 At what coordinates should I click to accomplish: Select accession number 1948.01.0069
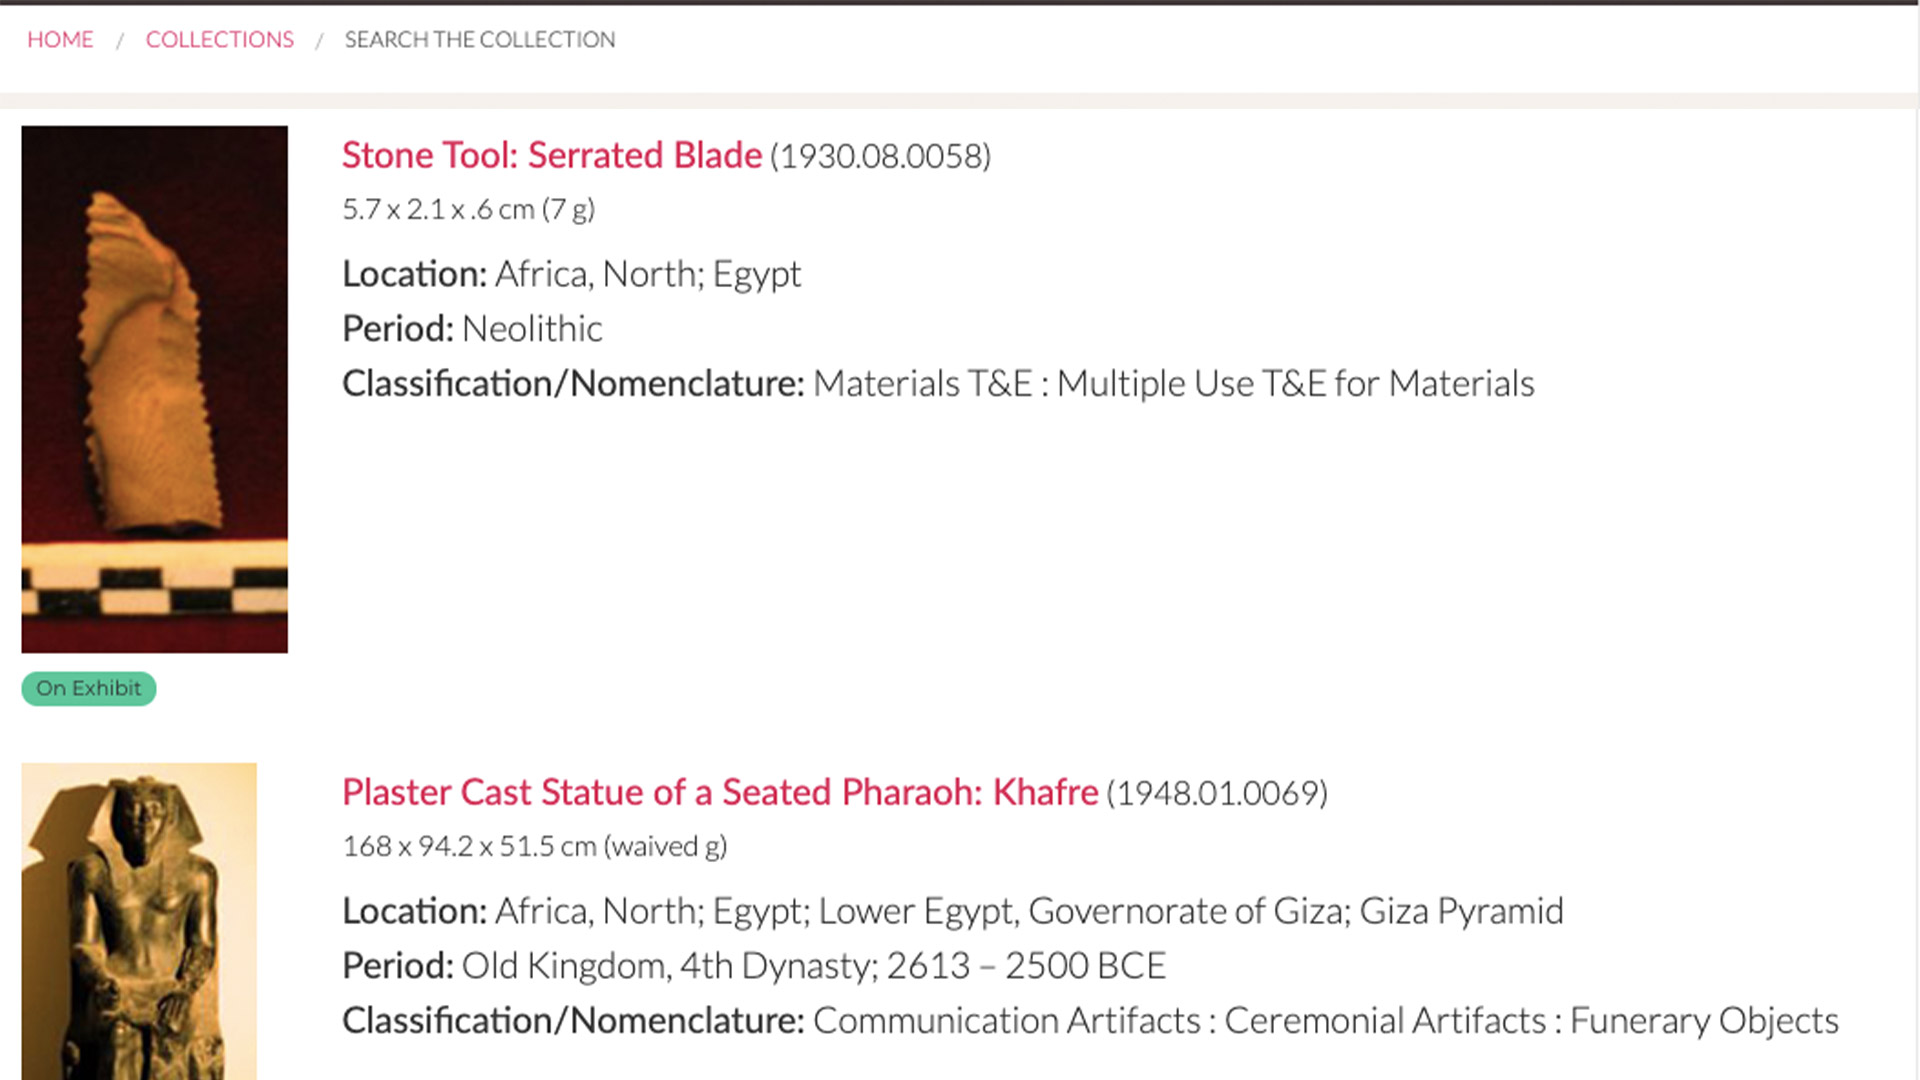pos(1217,793)
